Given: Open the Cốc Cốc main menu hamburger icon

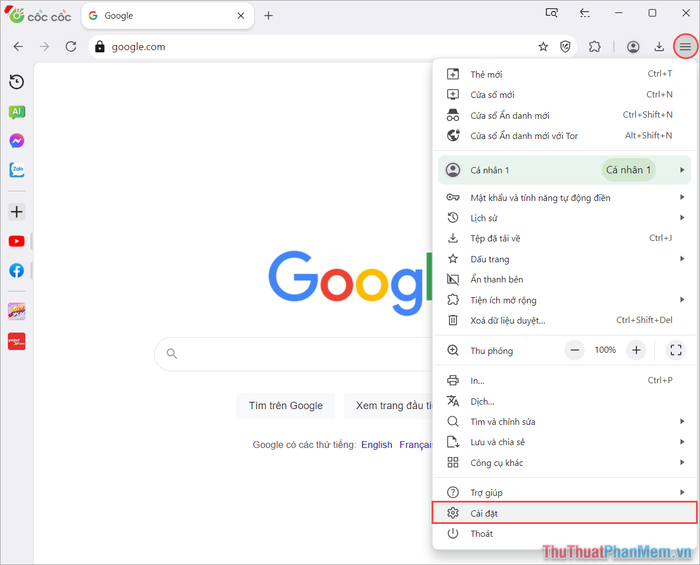Looking at the screenshot, I should click(x=685, y=46).
